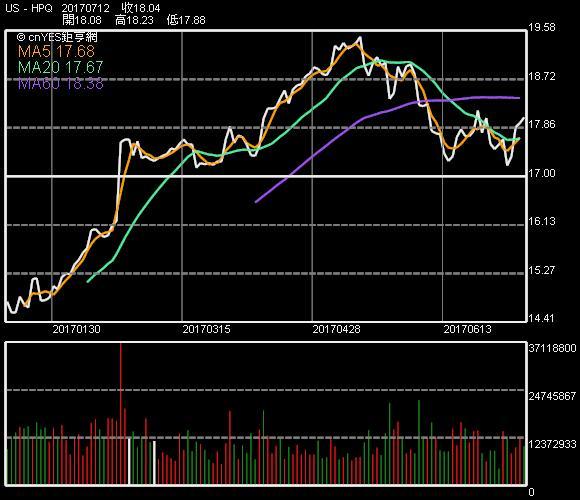Click the price peak on the chart
This screenshot has height=500, width=580.
click(x=360, y=37)
